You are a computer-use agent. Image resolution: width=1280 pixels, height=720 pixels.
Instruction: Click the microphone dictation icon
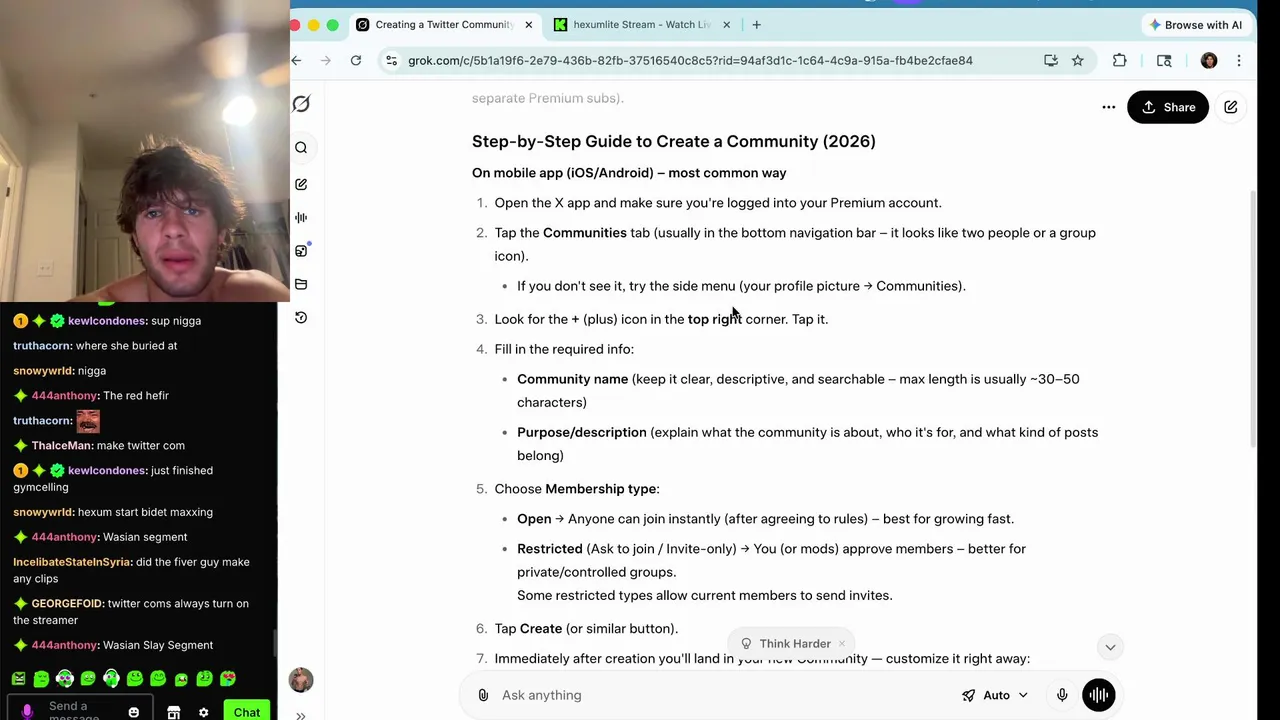tap(1062, 695)
